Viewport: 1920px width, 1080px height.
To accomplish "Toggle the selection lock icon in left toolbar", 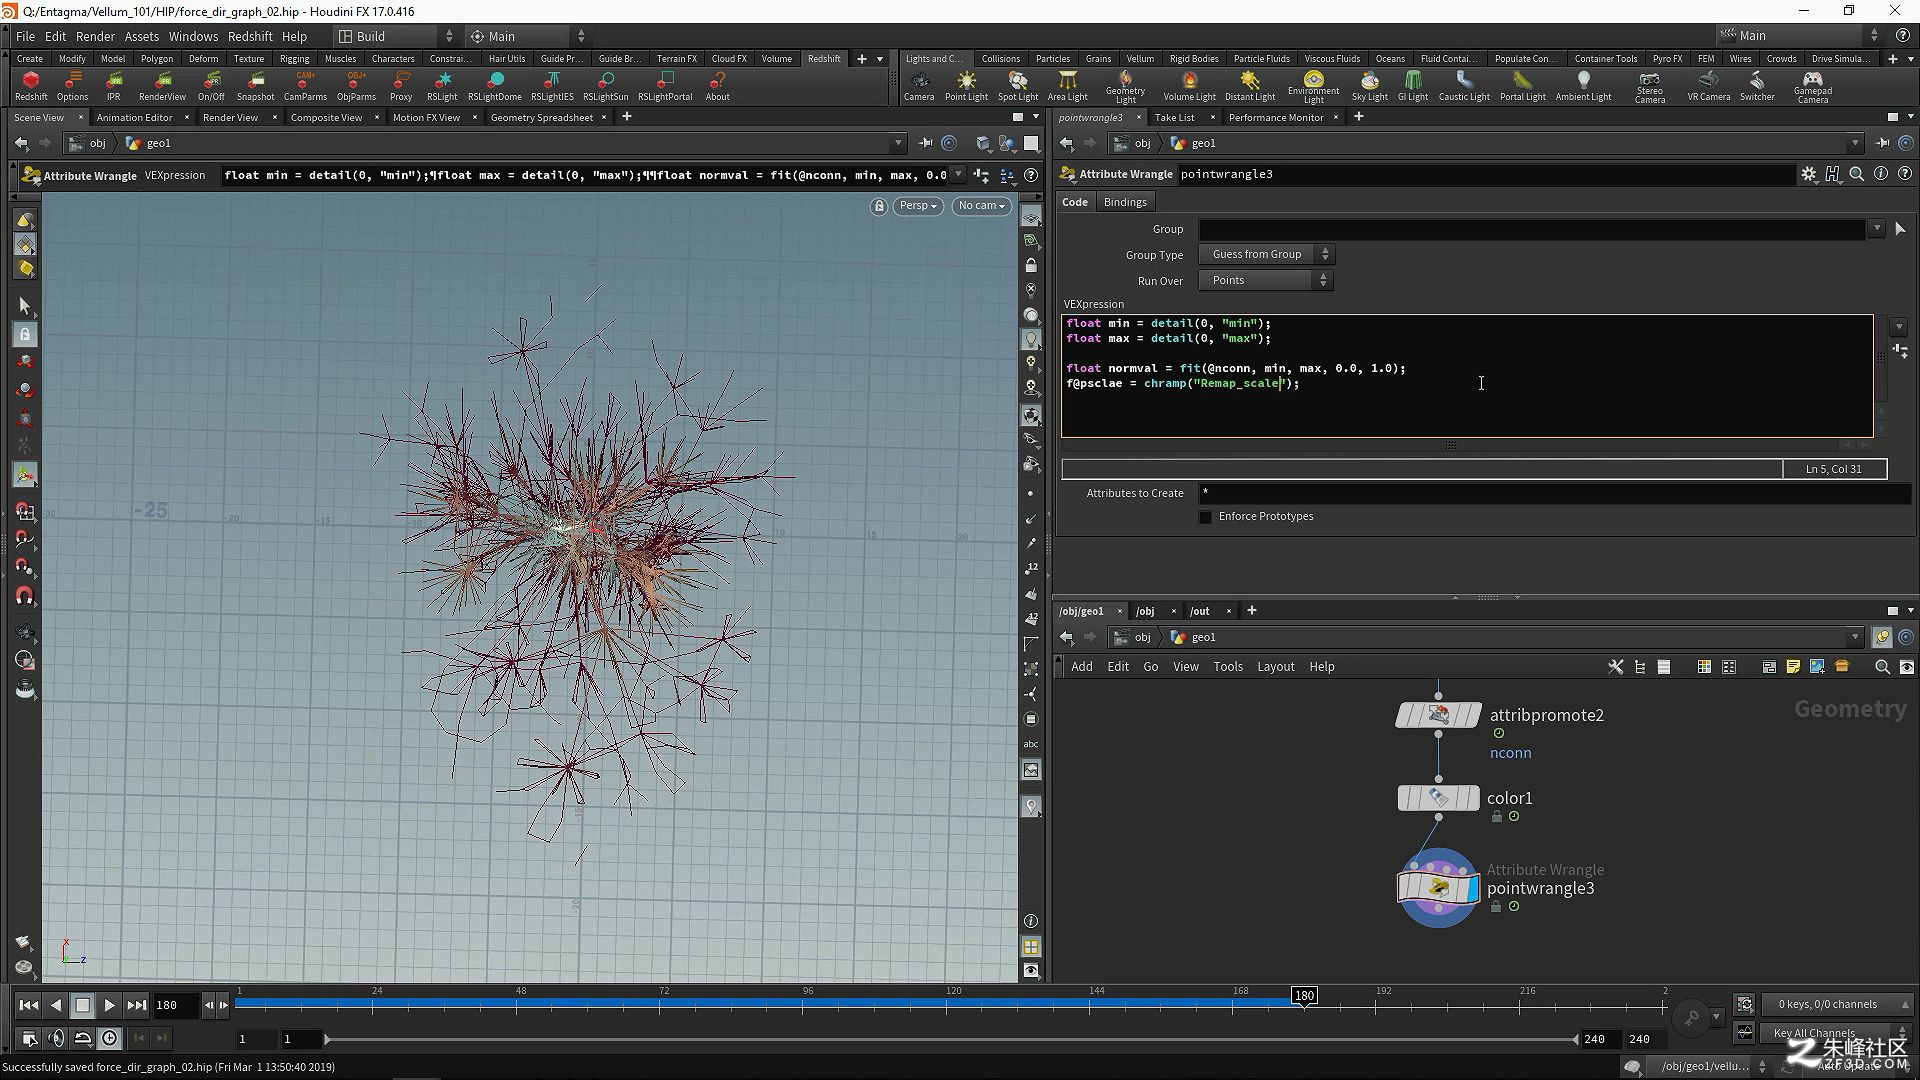I will pyautogui.click(x=25, y=334).
